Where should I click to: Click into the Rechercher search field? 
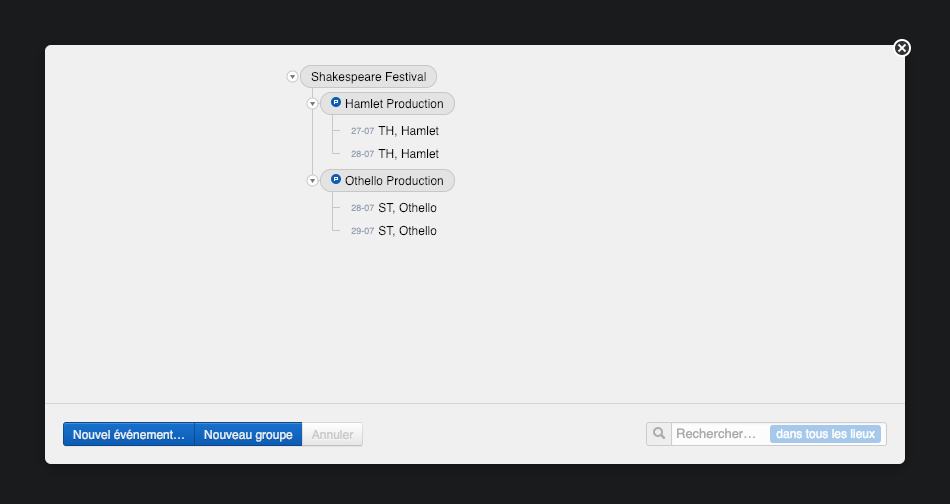point(718,434)
